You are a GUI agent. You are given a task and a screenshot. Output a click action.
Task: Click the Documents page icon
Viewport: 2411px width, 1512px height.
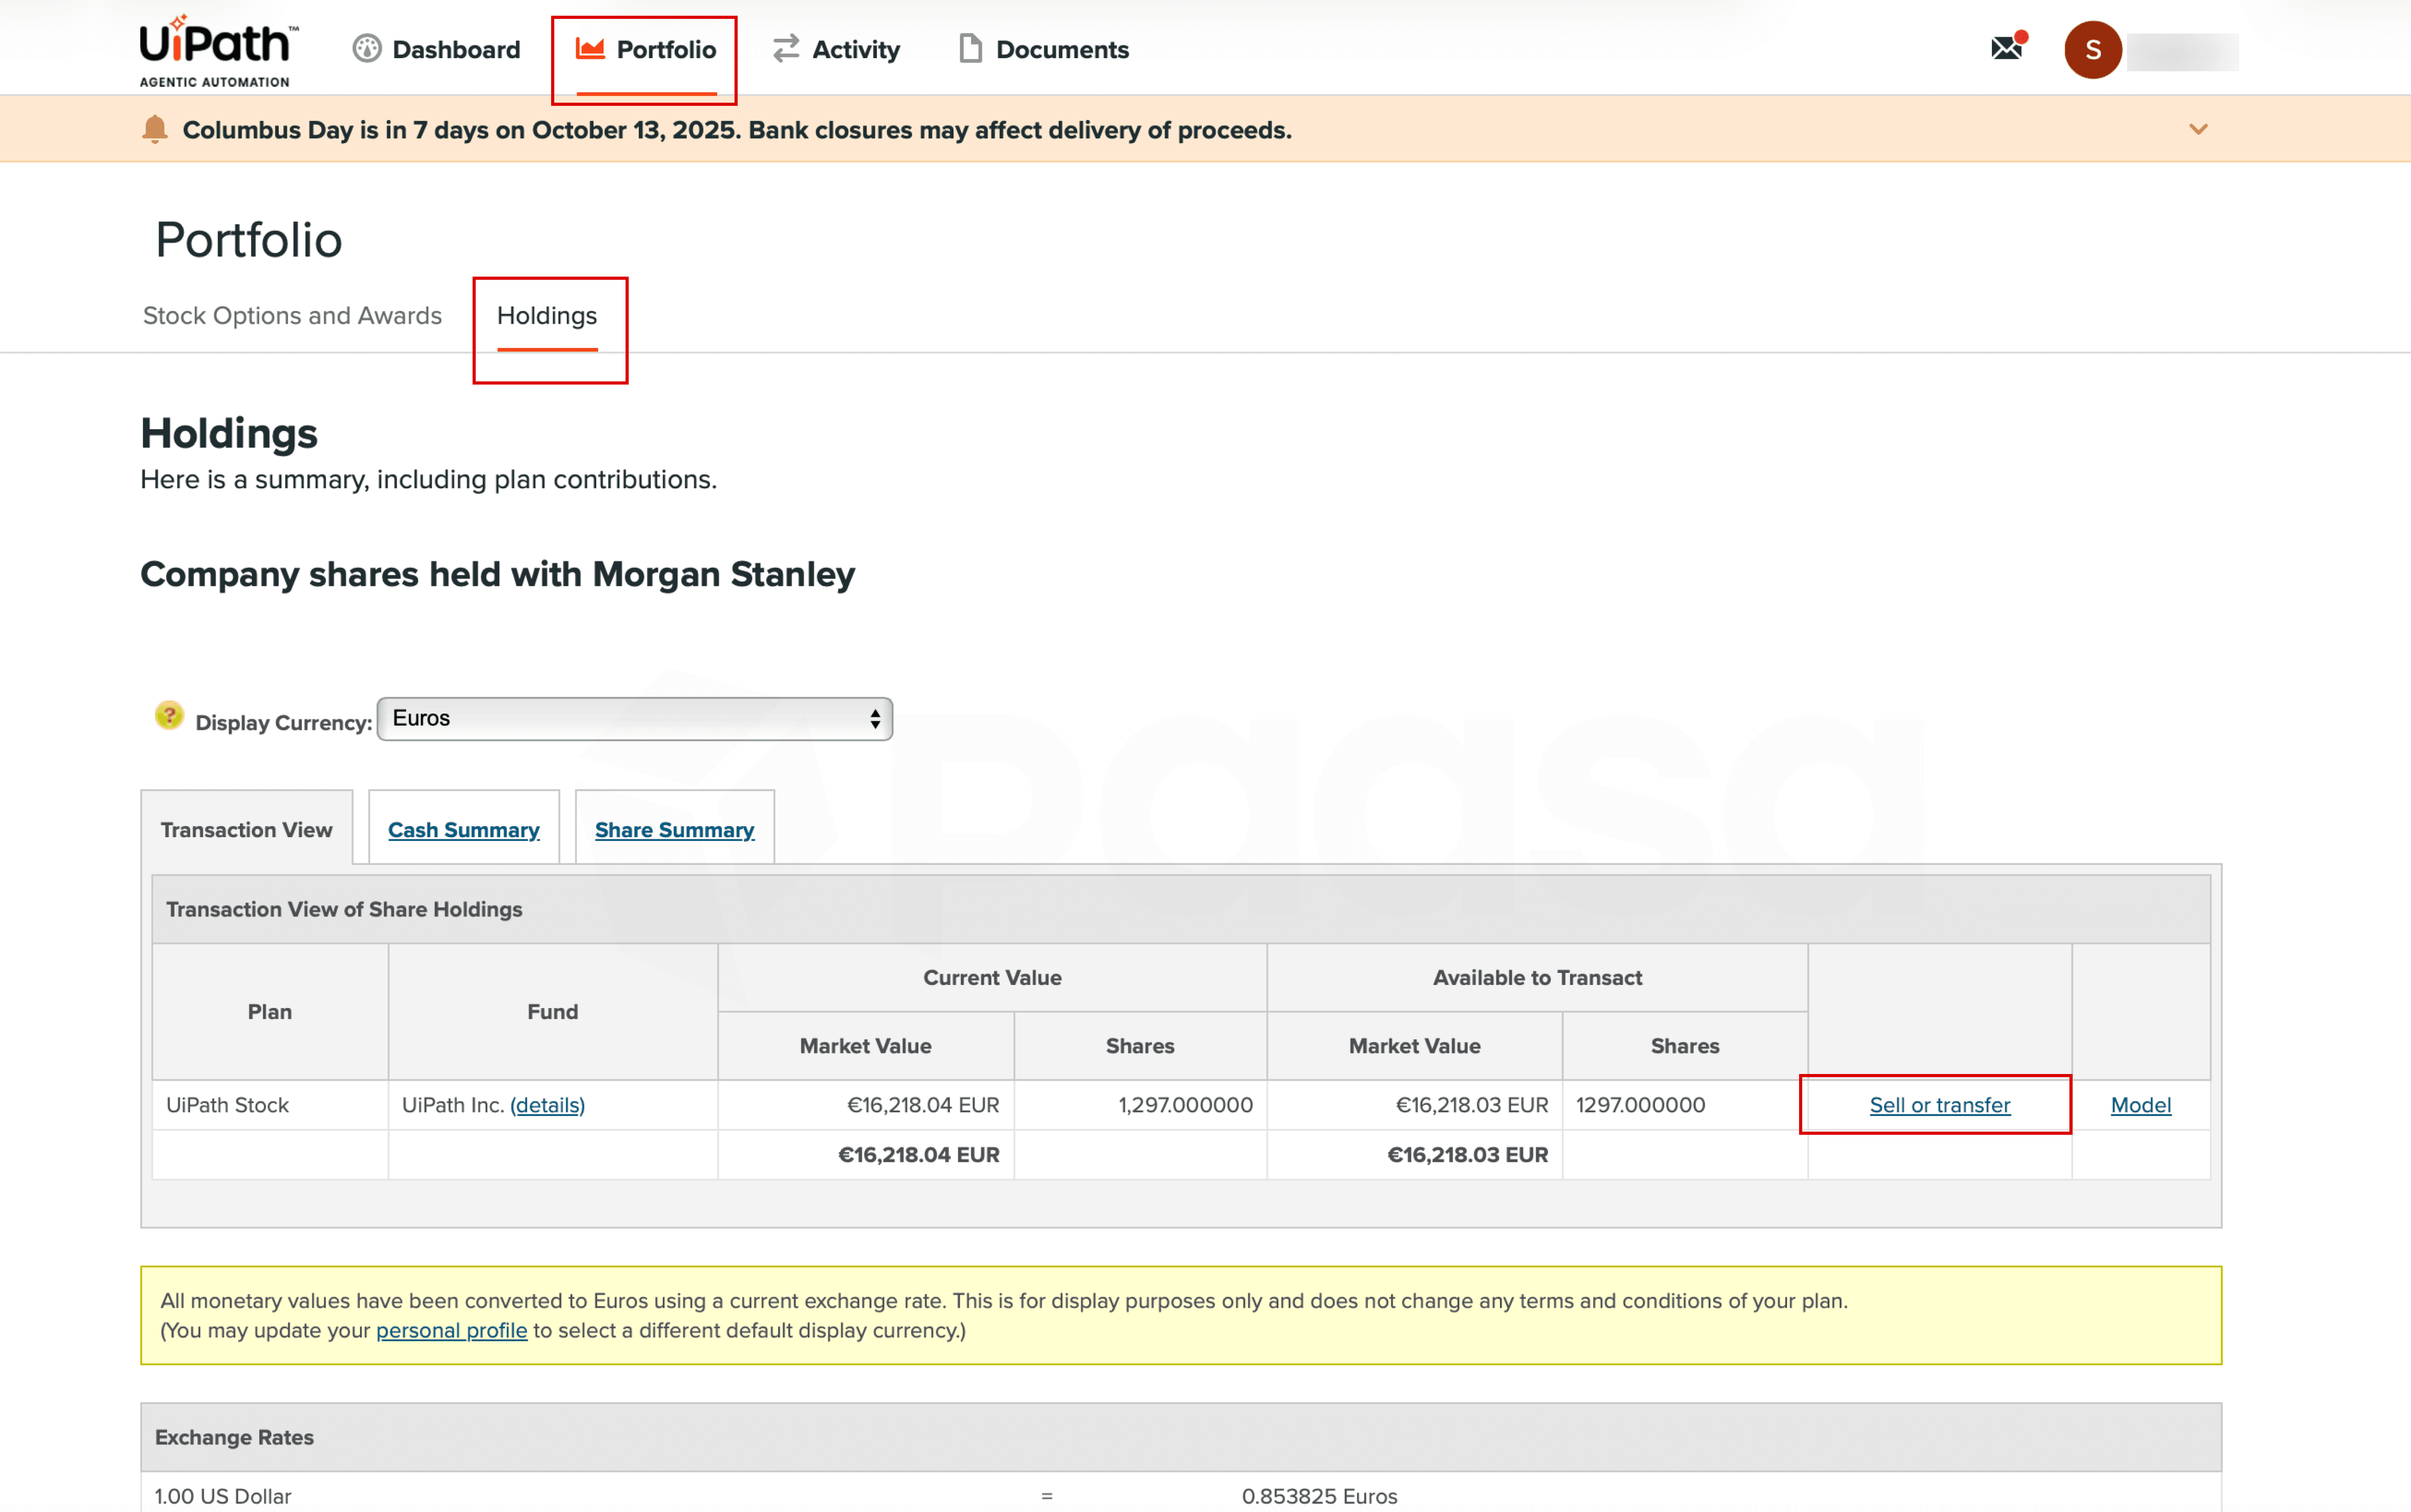click(x=970, y=49)
